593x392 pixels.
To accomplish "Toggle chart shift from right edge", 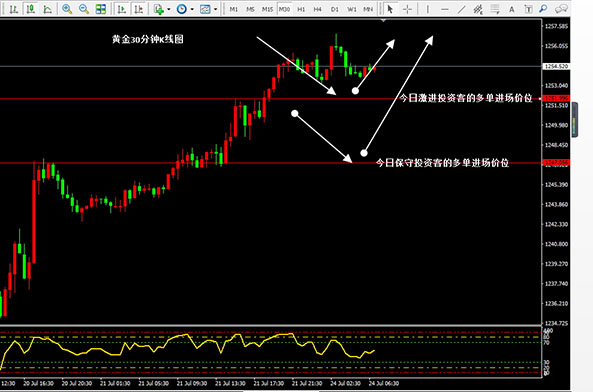I will tap(139, 9).
